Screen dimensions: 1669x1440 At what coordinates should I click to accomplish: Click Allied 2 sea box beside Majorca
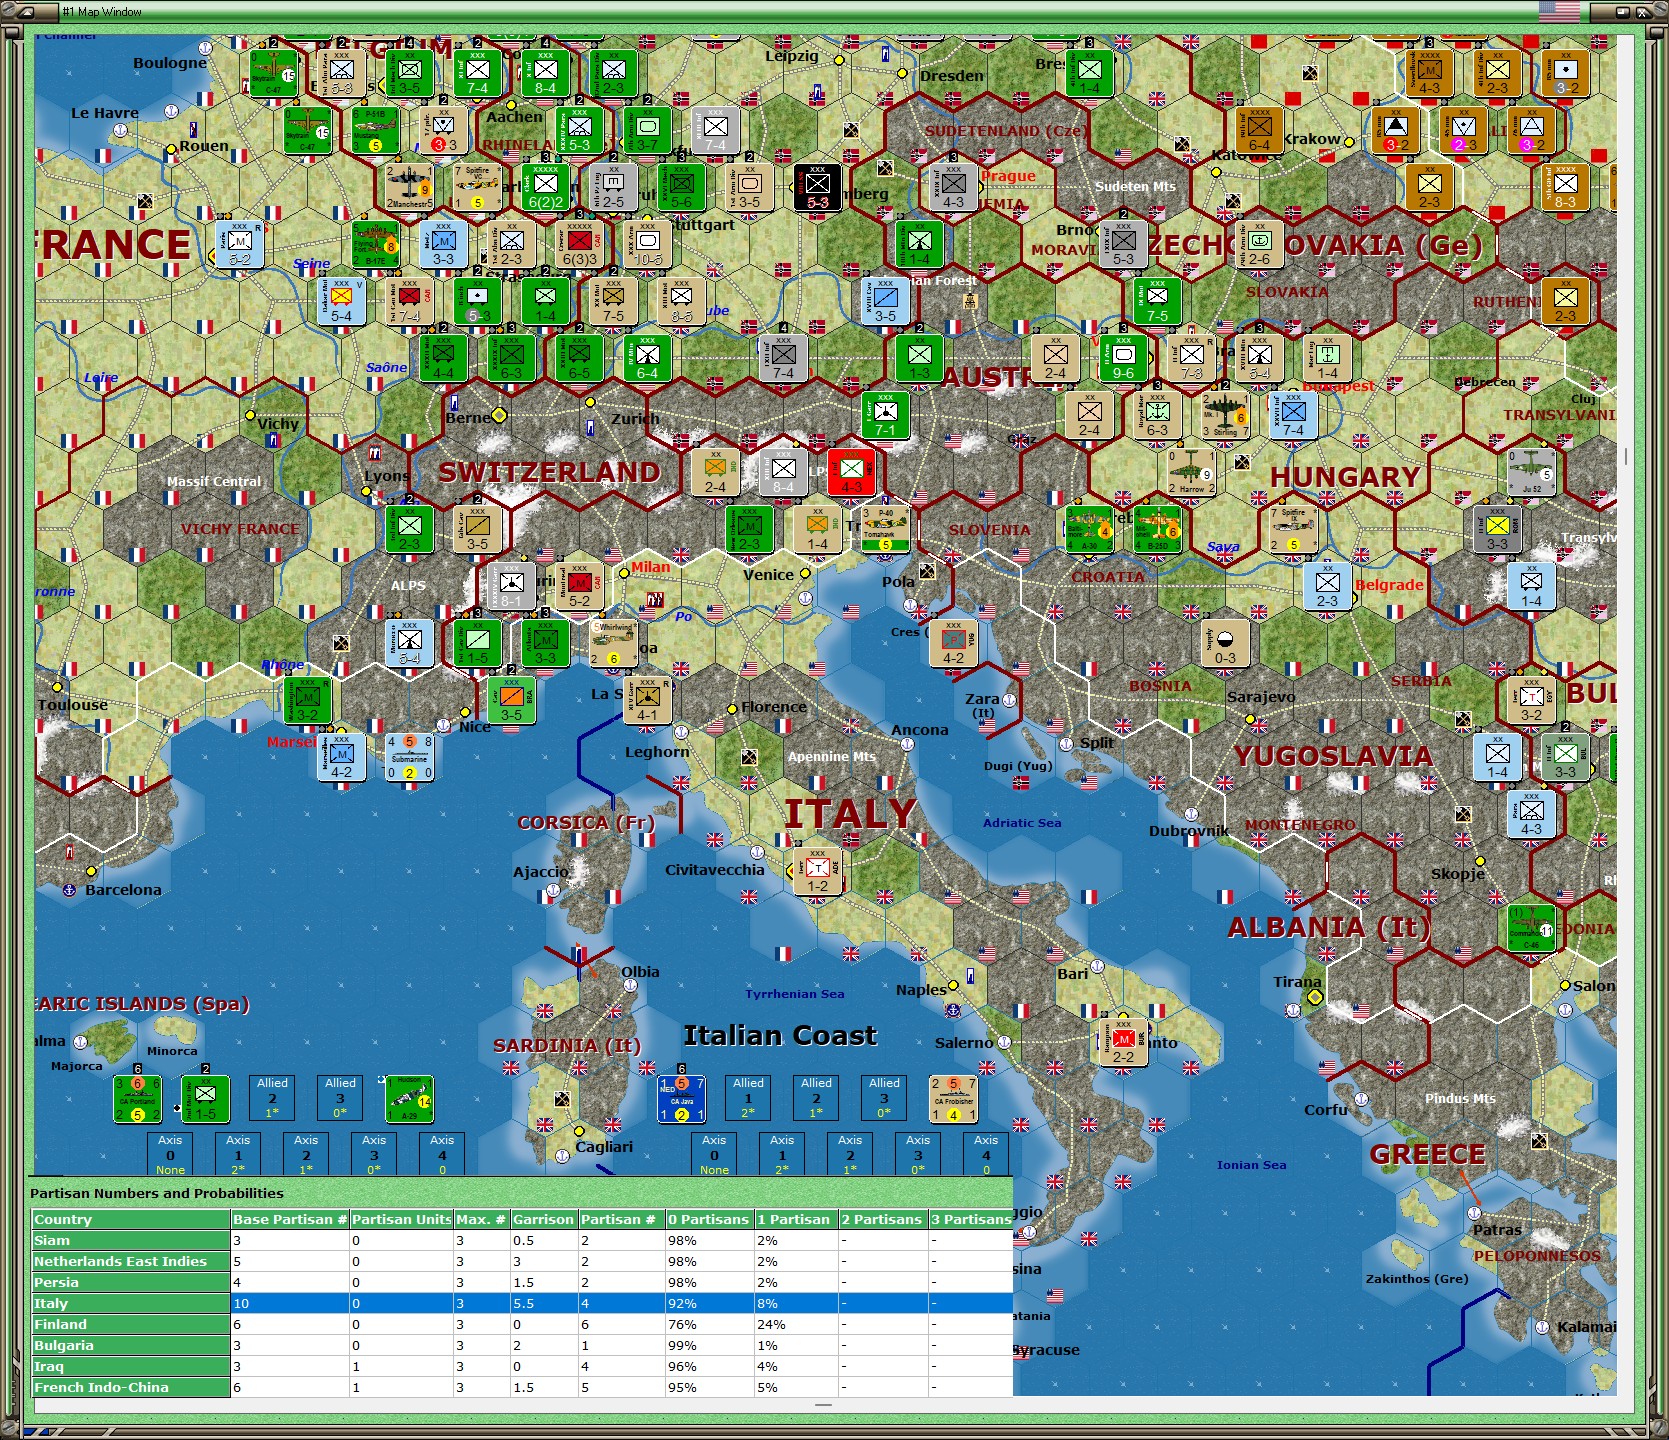point(272,1098)
